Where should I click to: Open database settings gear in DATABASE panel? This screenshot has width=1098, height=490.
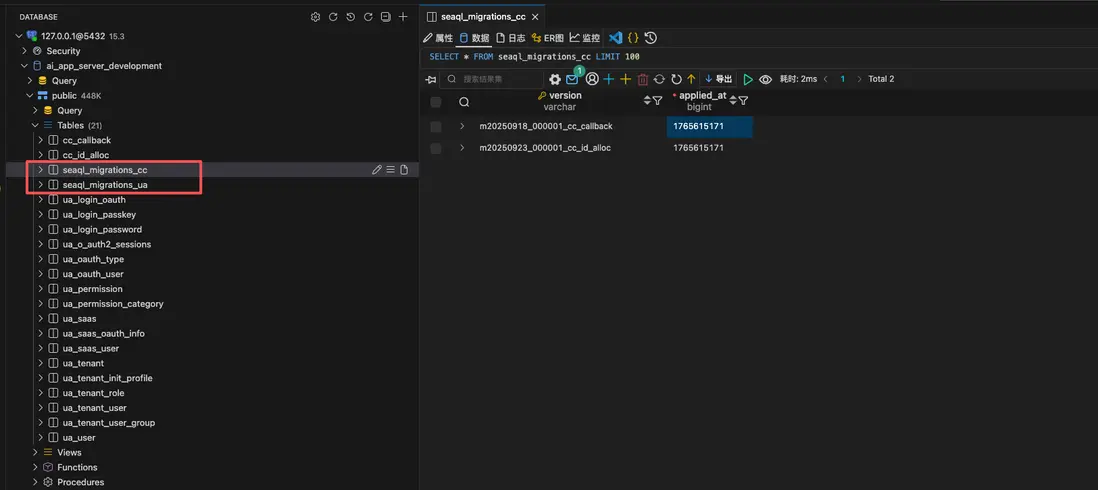coord(315,17)
